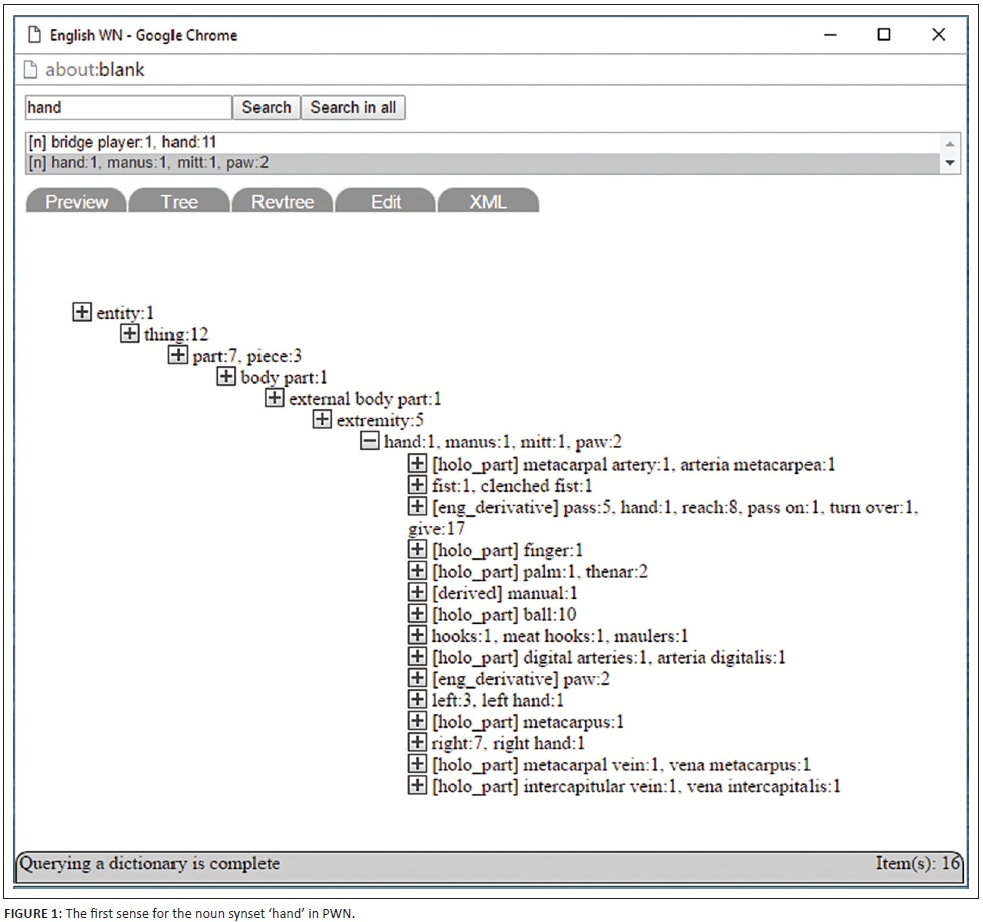Image resolution: width=983 pixels, height=922 pixels.
Task: Click plus icon beside left:3, left hand:1
Action: tap(418, 700)
